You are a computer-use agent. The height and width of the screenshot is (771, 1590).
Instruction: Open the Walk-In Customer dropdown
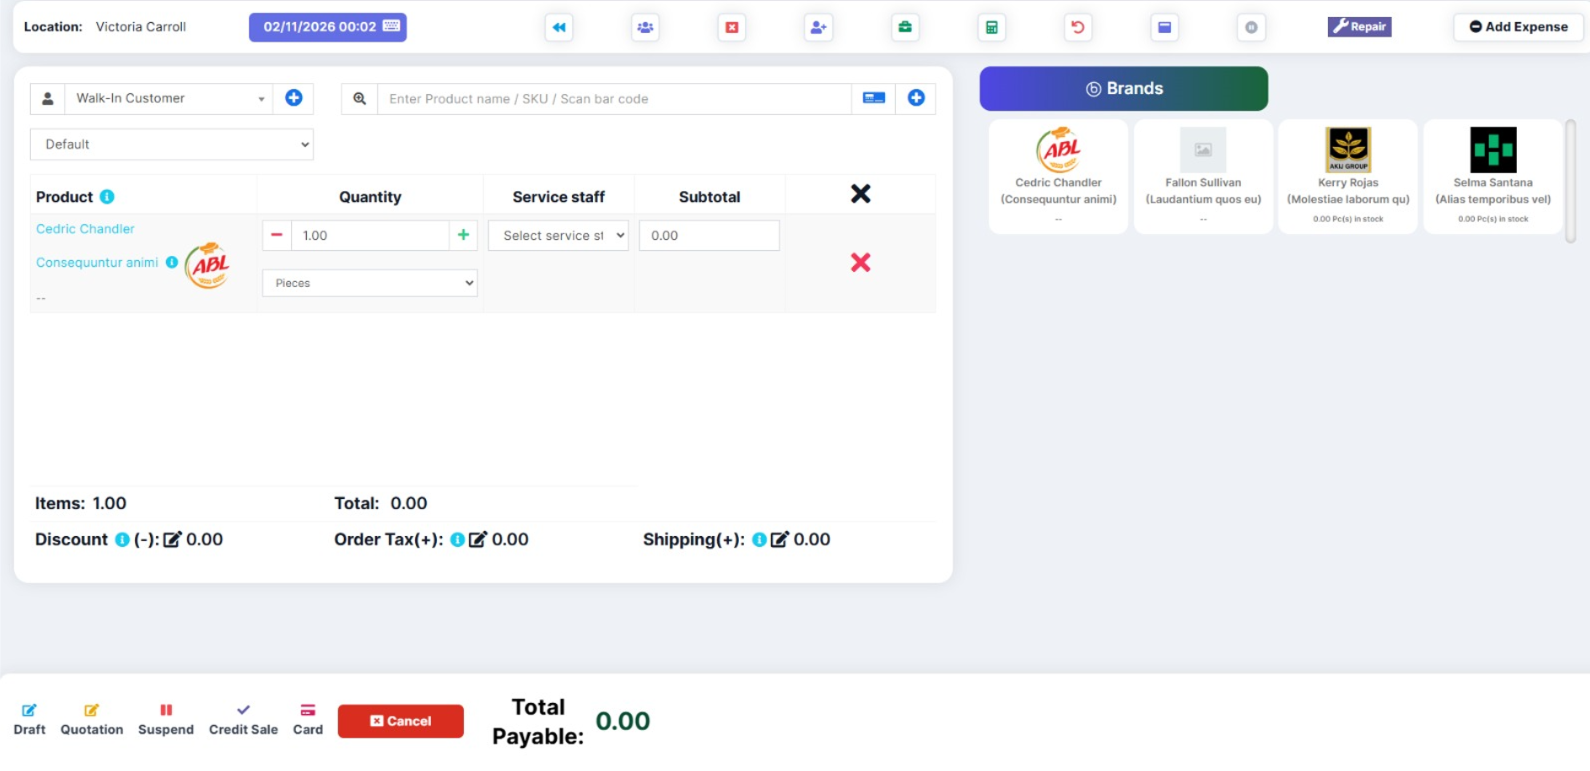point(169,98)
